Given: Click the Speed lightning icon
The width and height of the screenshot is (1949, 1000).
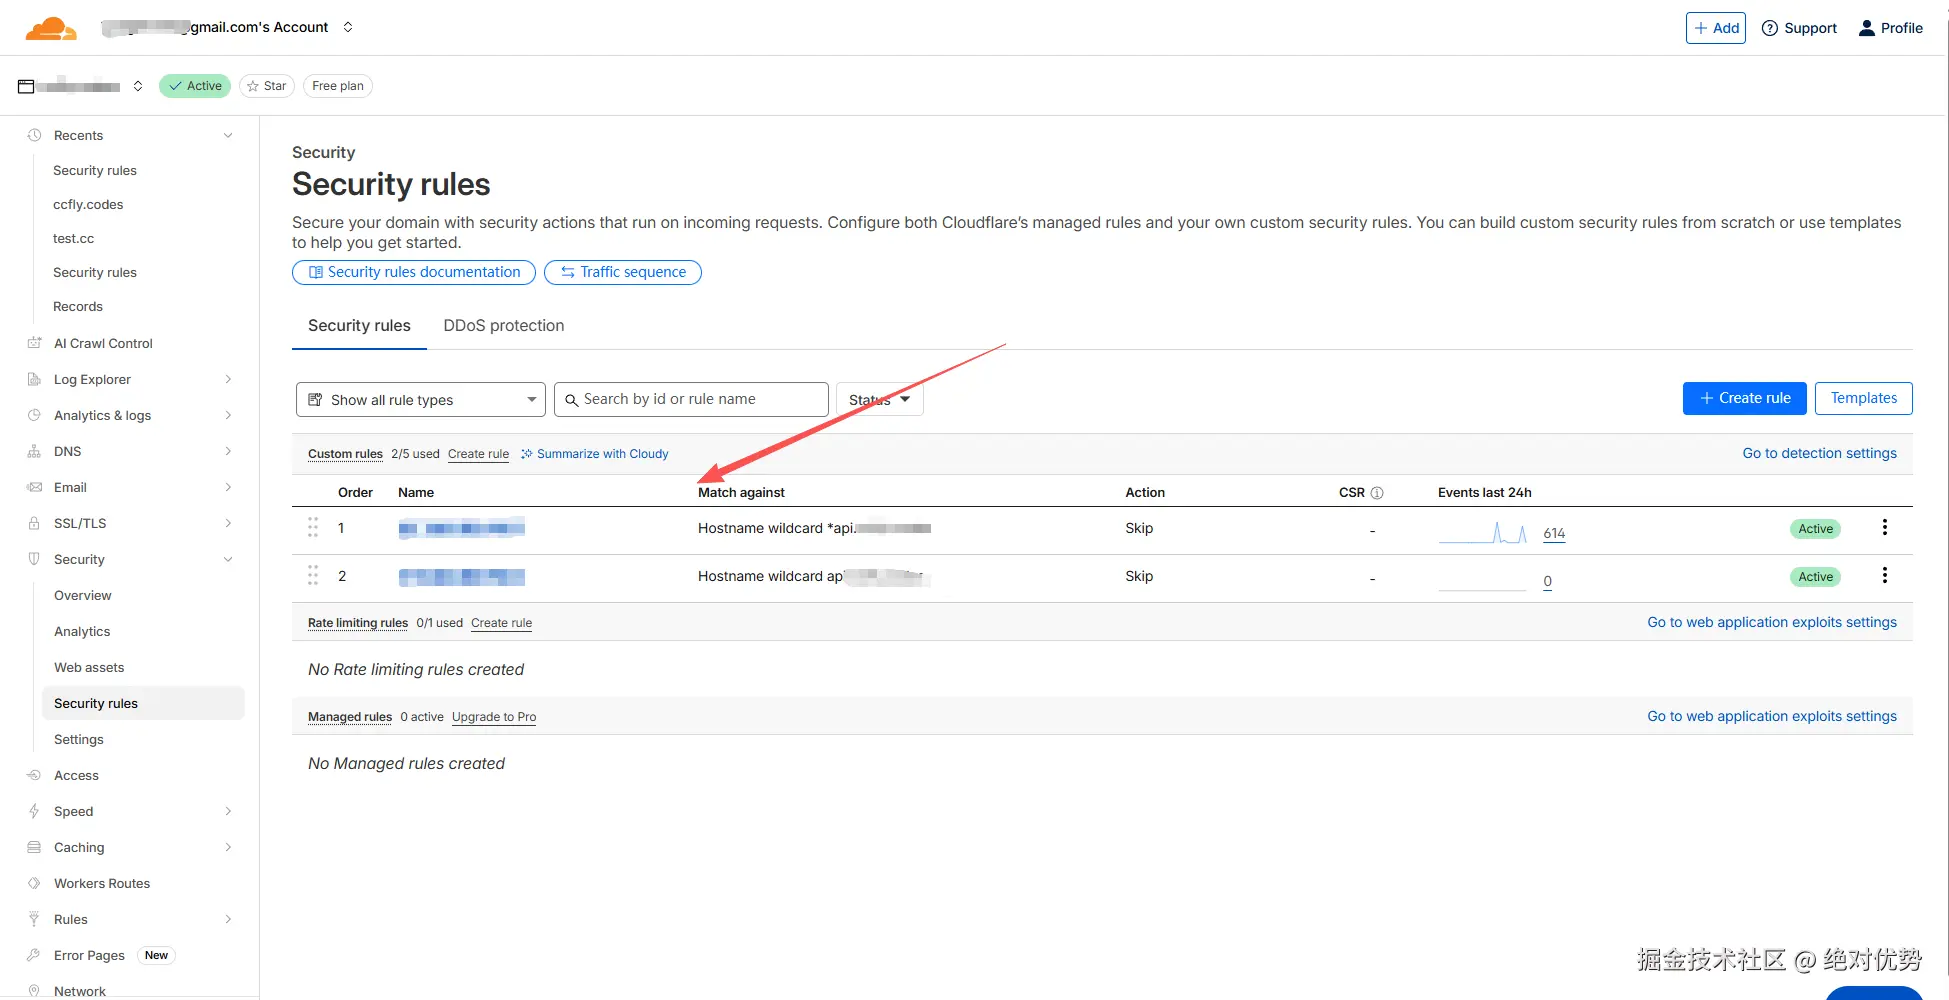Looking at the screenshot, I should pos(34,811).
